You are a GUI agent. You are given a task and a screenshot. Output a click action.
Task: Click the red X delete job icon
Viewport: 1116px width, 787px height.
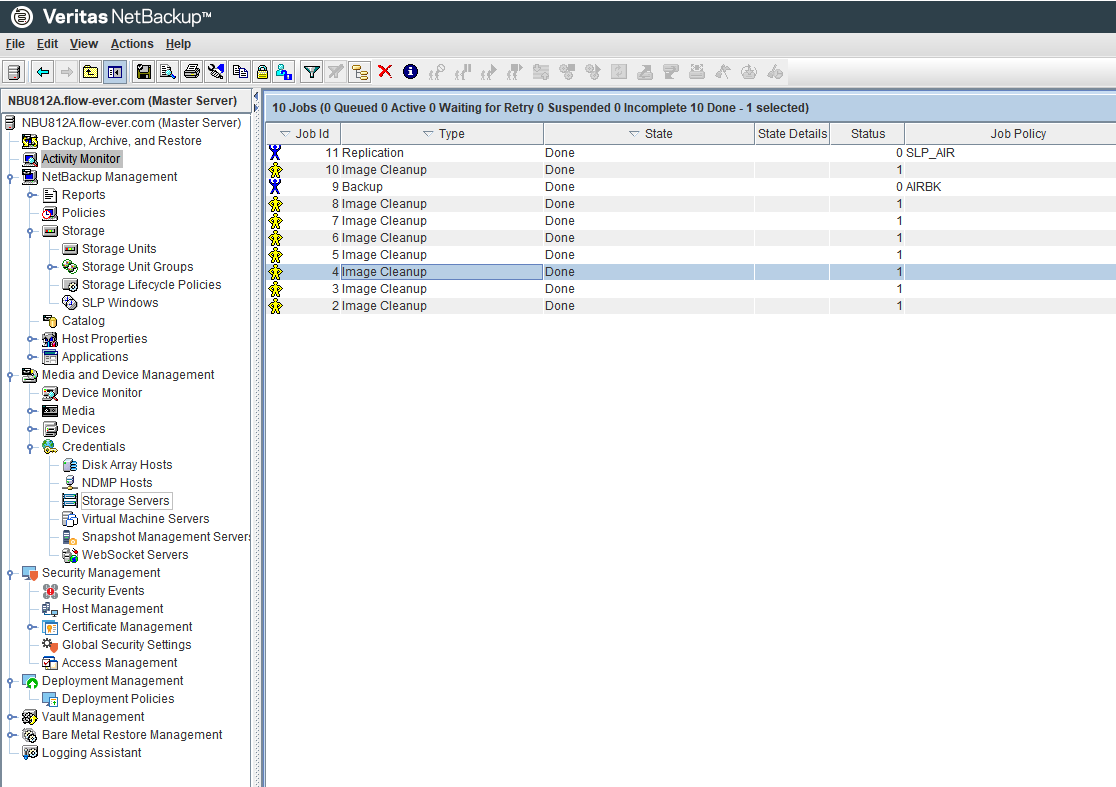pyautogui.click(x=385, y=71)
